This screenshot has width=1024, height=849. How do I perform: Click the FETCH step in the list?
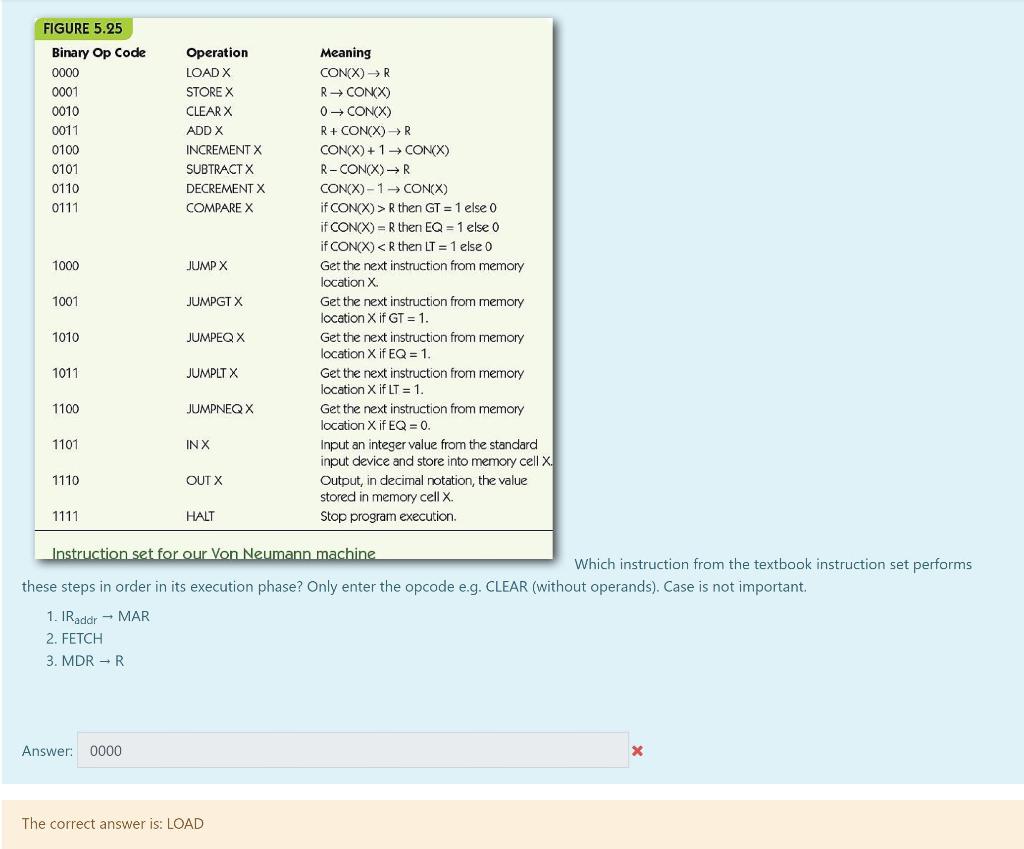click(x=81, y=638)
